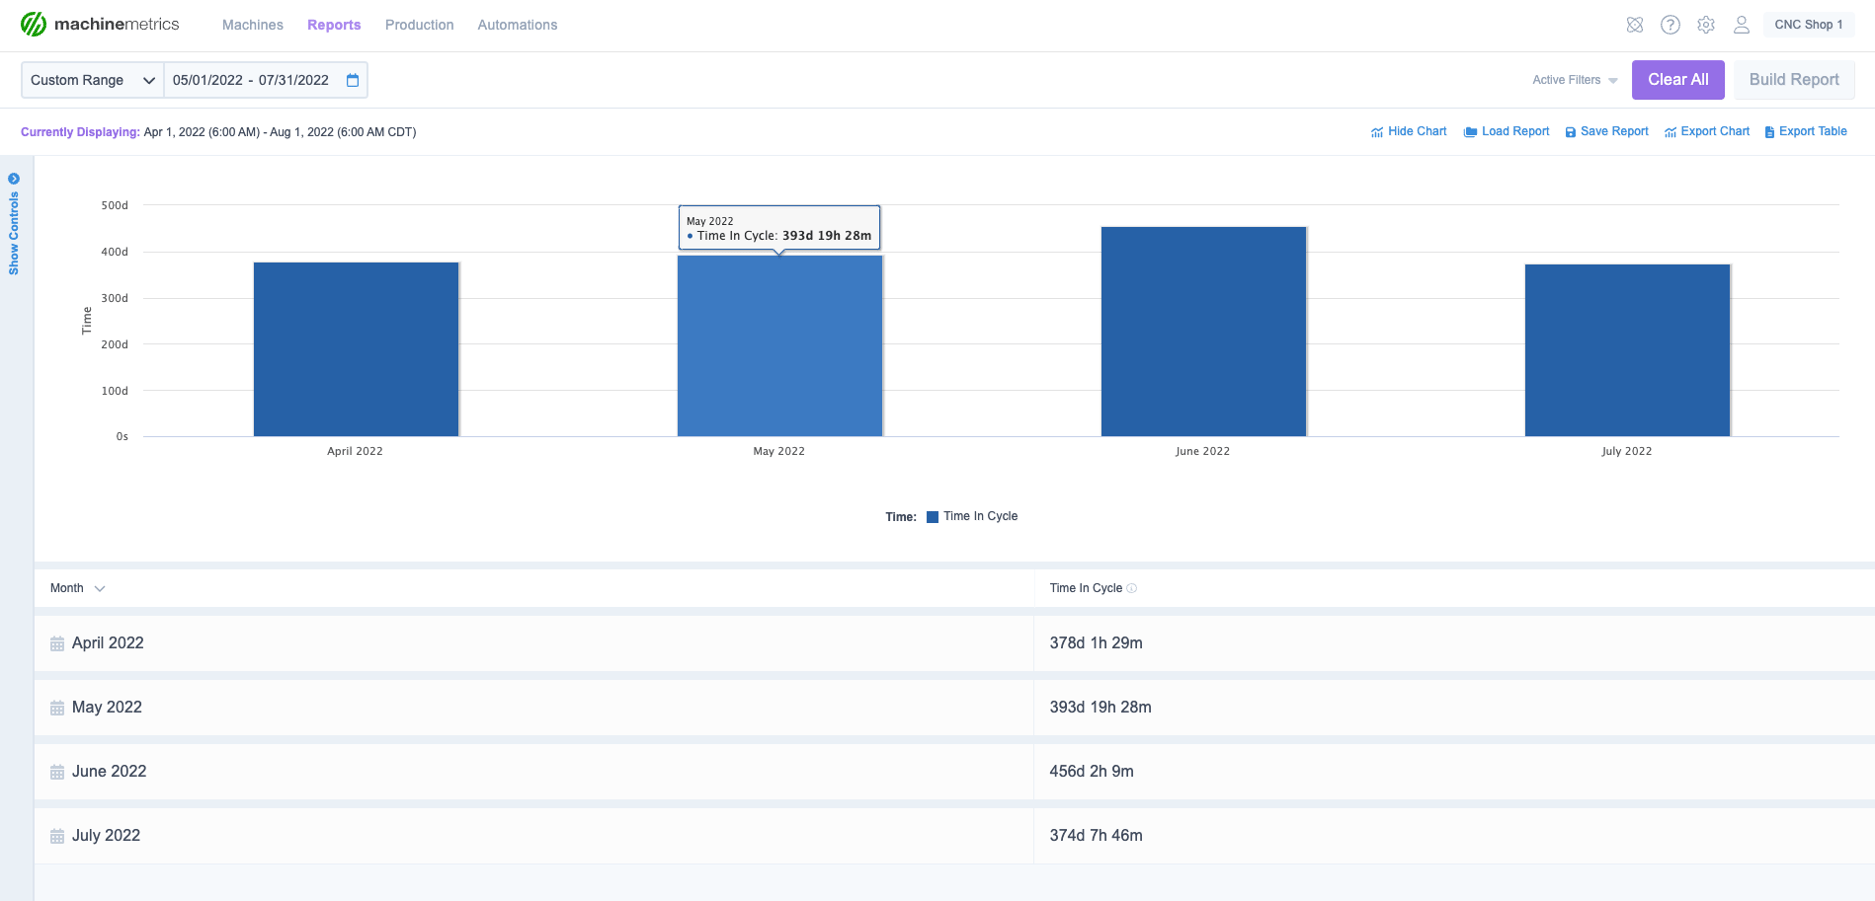Image resolution: width=1875 pixels, height=901 pixels.
Task: Open the settings gear icon
Action: click(1706, 25)
